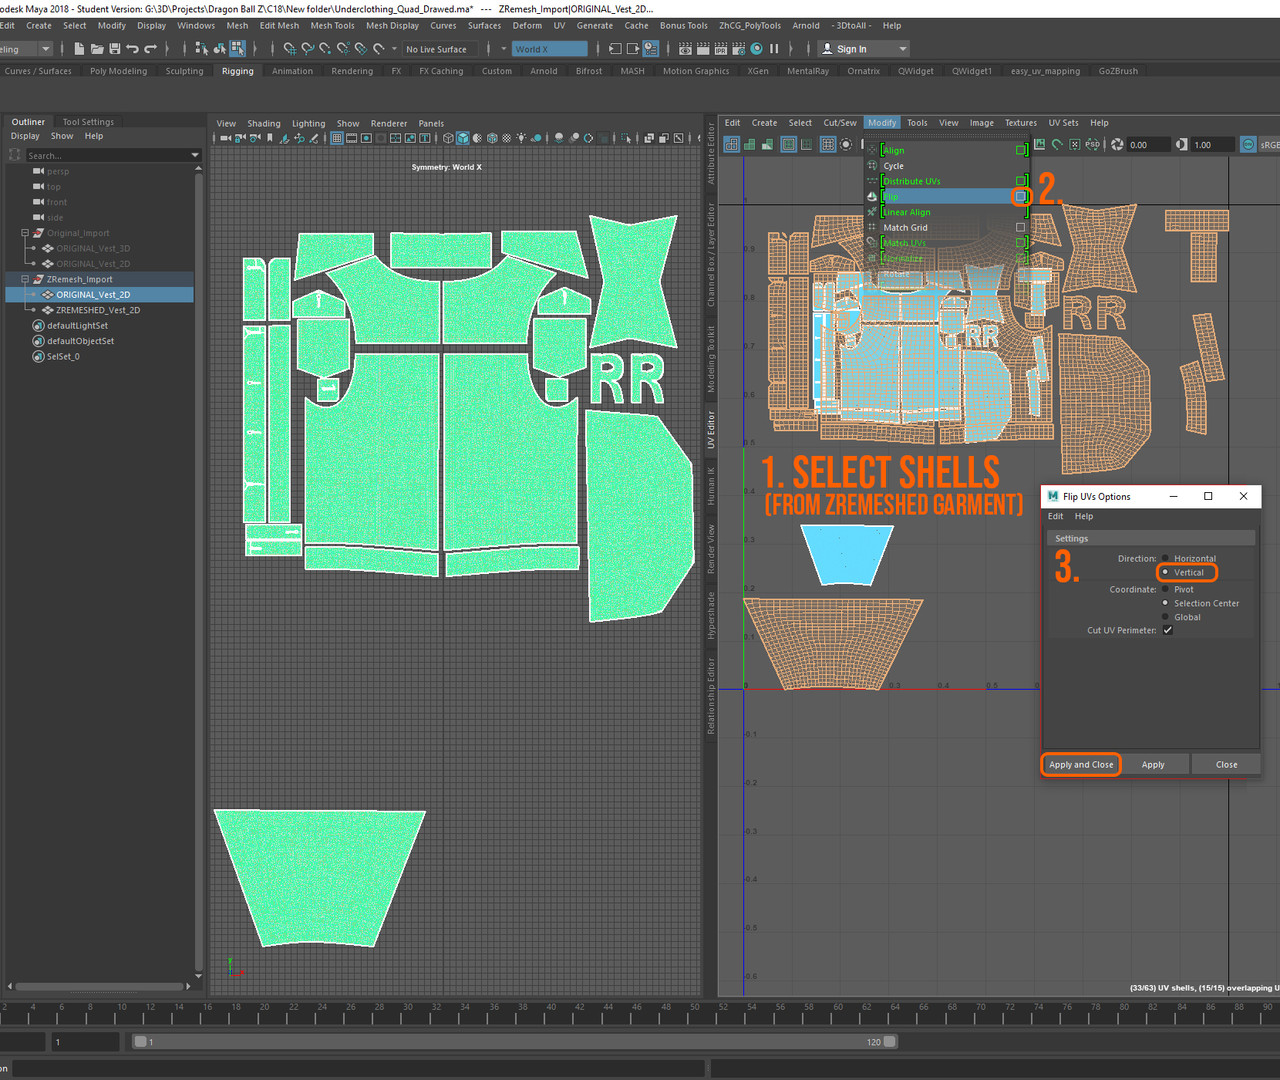Uncheck the Cut UV Perimeter checkbox
Image resolution: width=1280 pixels, height=1080 pixels.
(1168, 630)
